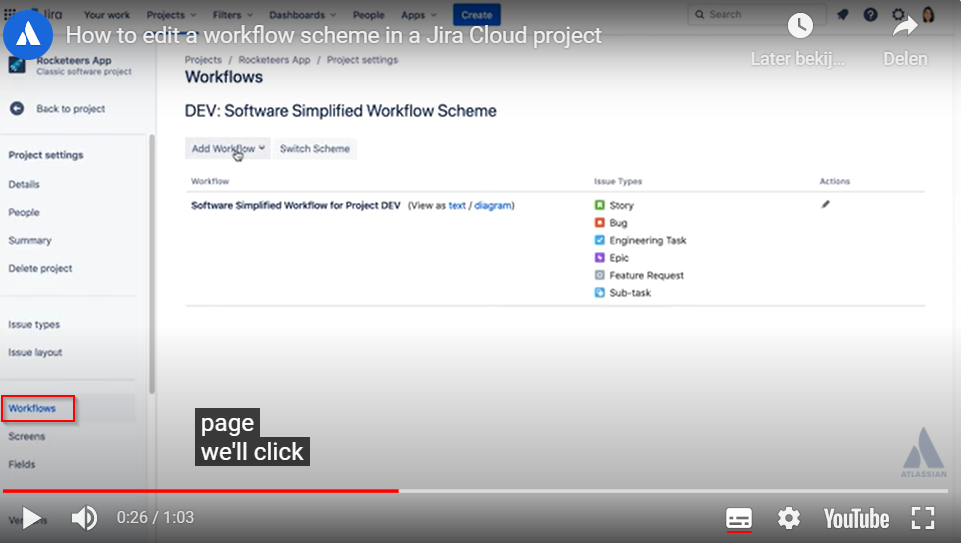Screen dimensions: 961x548
Task: Open Jira app switcher grid icon
Action: tap(10, 13)
